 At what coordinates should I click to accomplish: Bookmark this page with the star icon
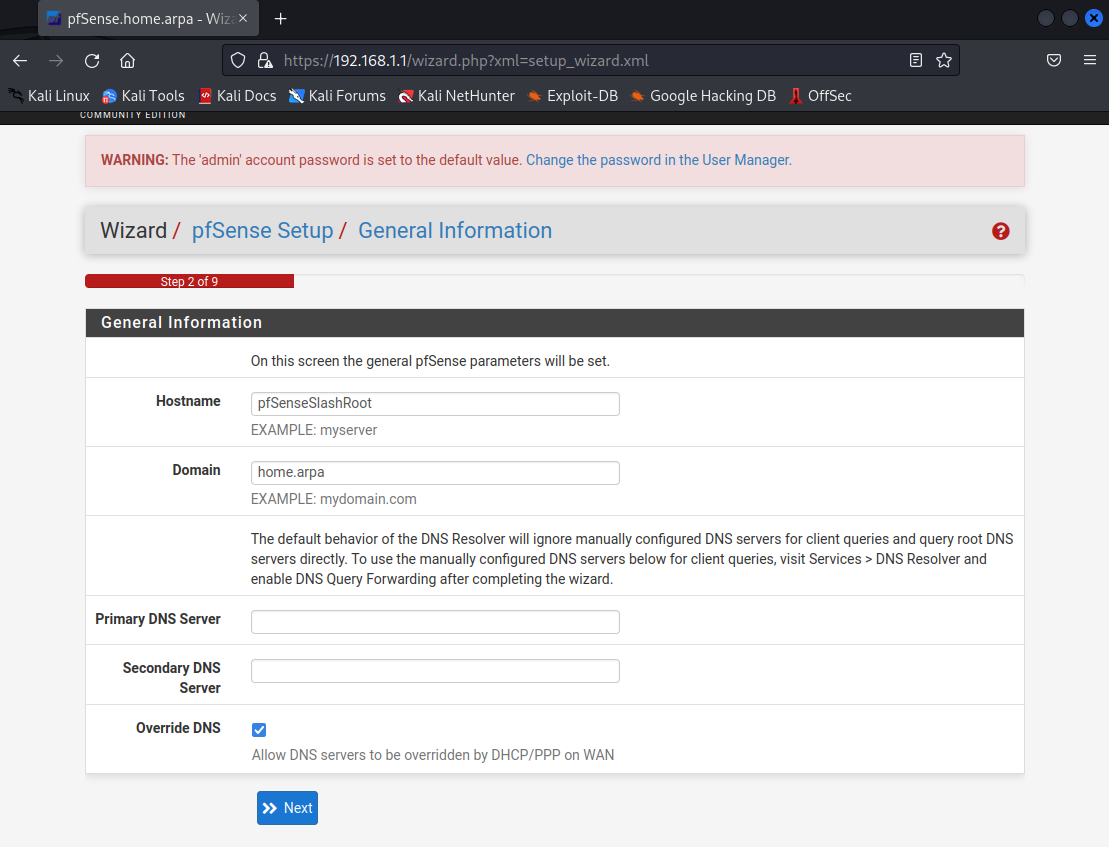coord(943,60)
